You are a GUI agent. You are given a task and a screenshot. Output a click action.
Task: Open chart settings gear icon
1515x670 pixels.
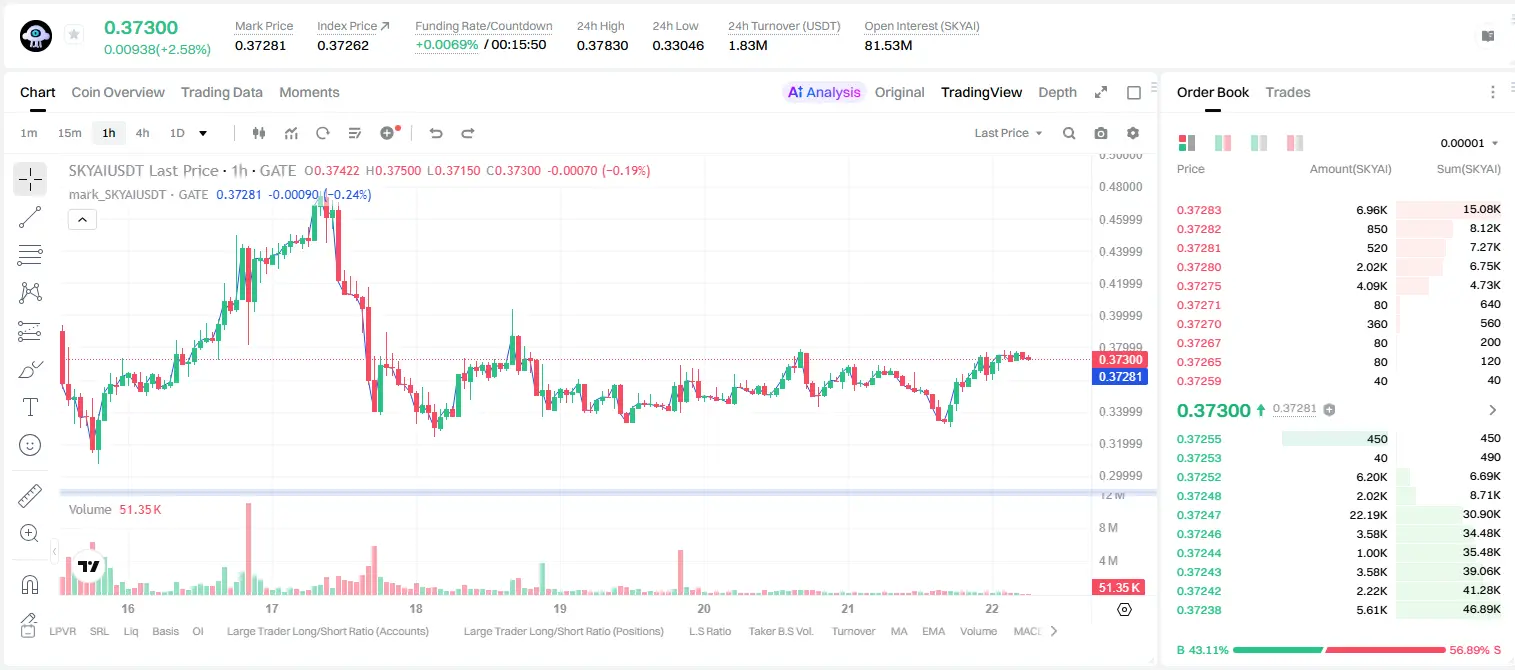coord(1133,133)
